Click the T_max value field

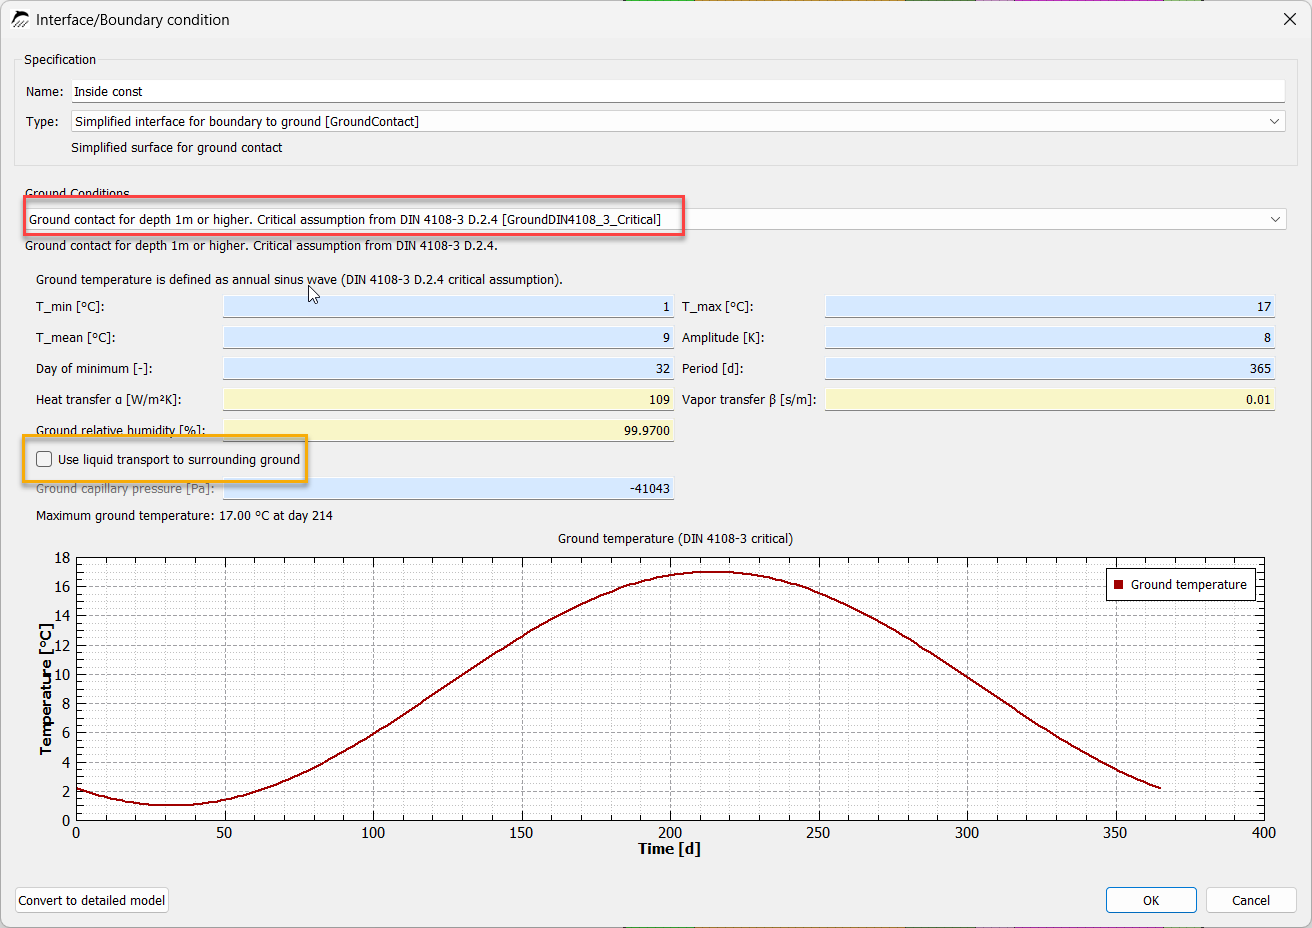pos(1050,307)
